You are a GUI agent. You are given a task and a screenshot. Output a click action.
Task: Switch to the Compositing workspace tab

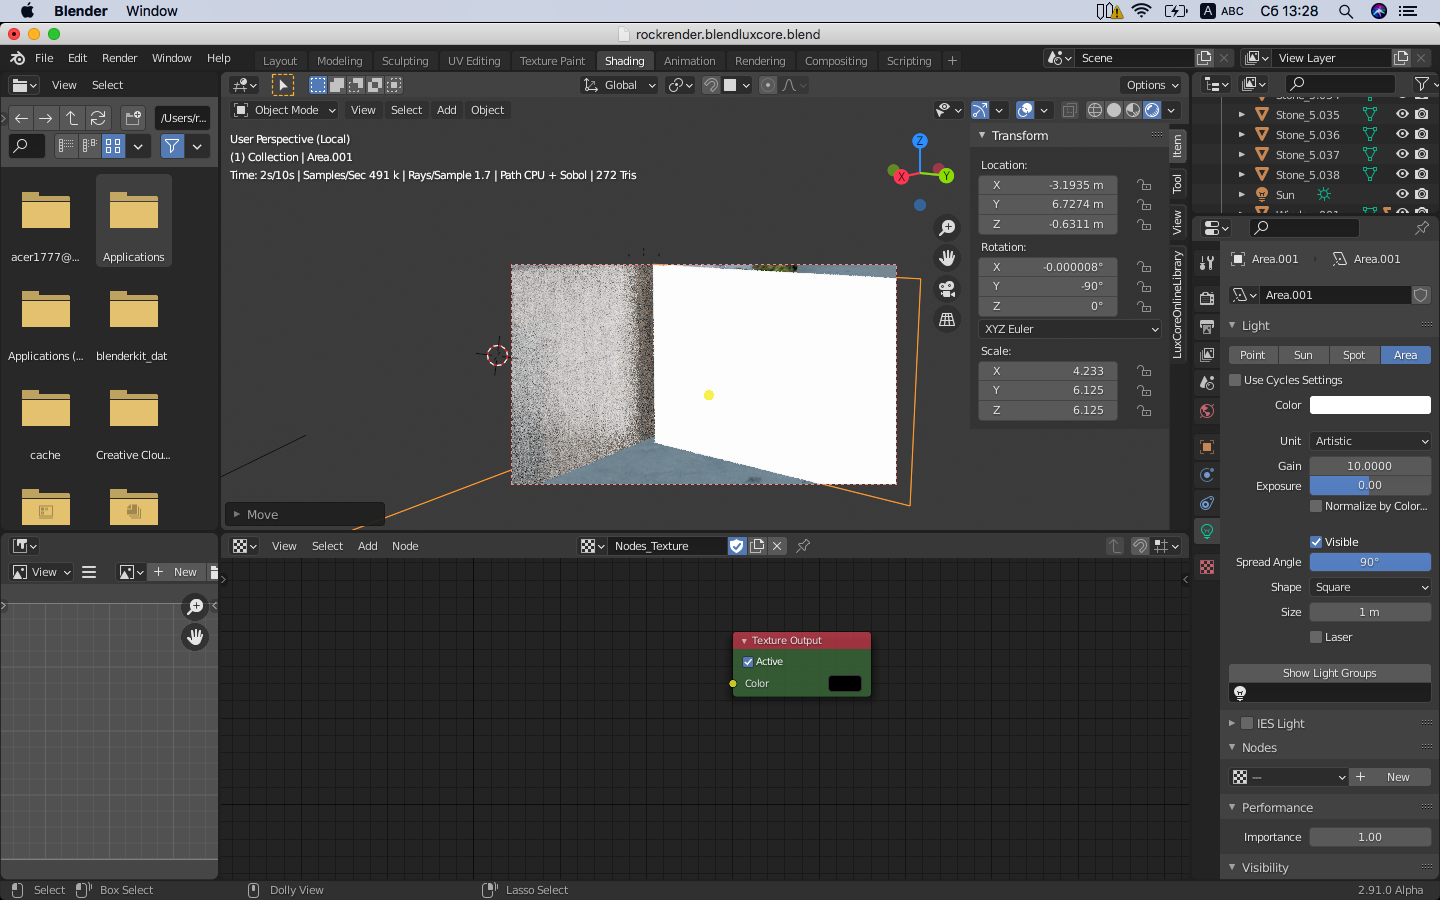835,61
